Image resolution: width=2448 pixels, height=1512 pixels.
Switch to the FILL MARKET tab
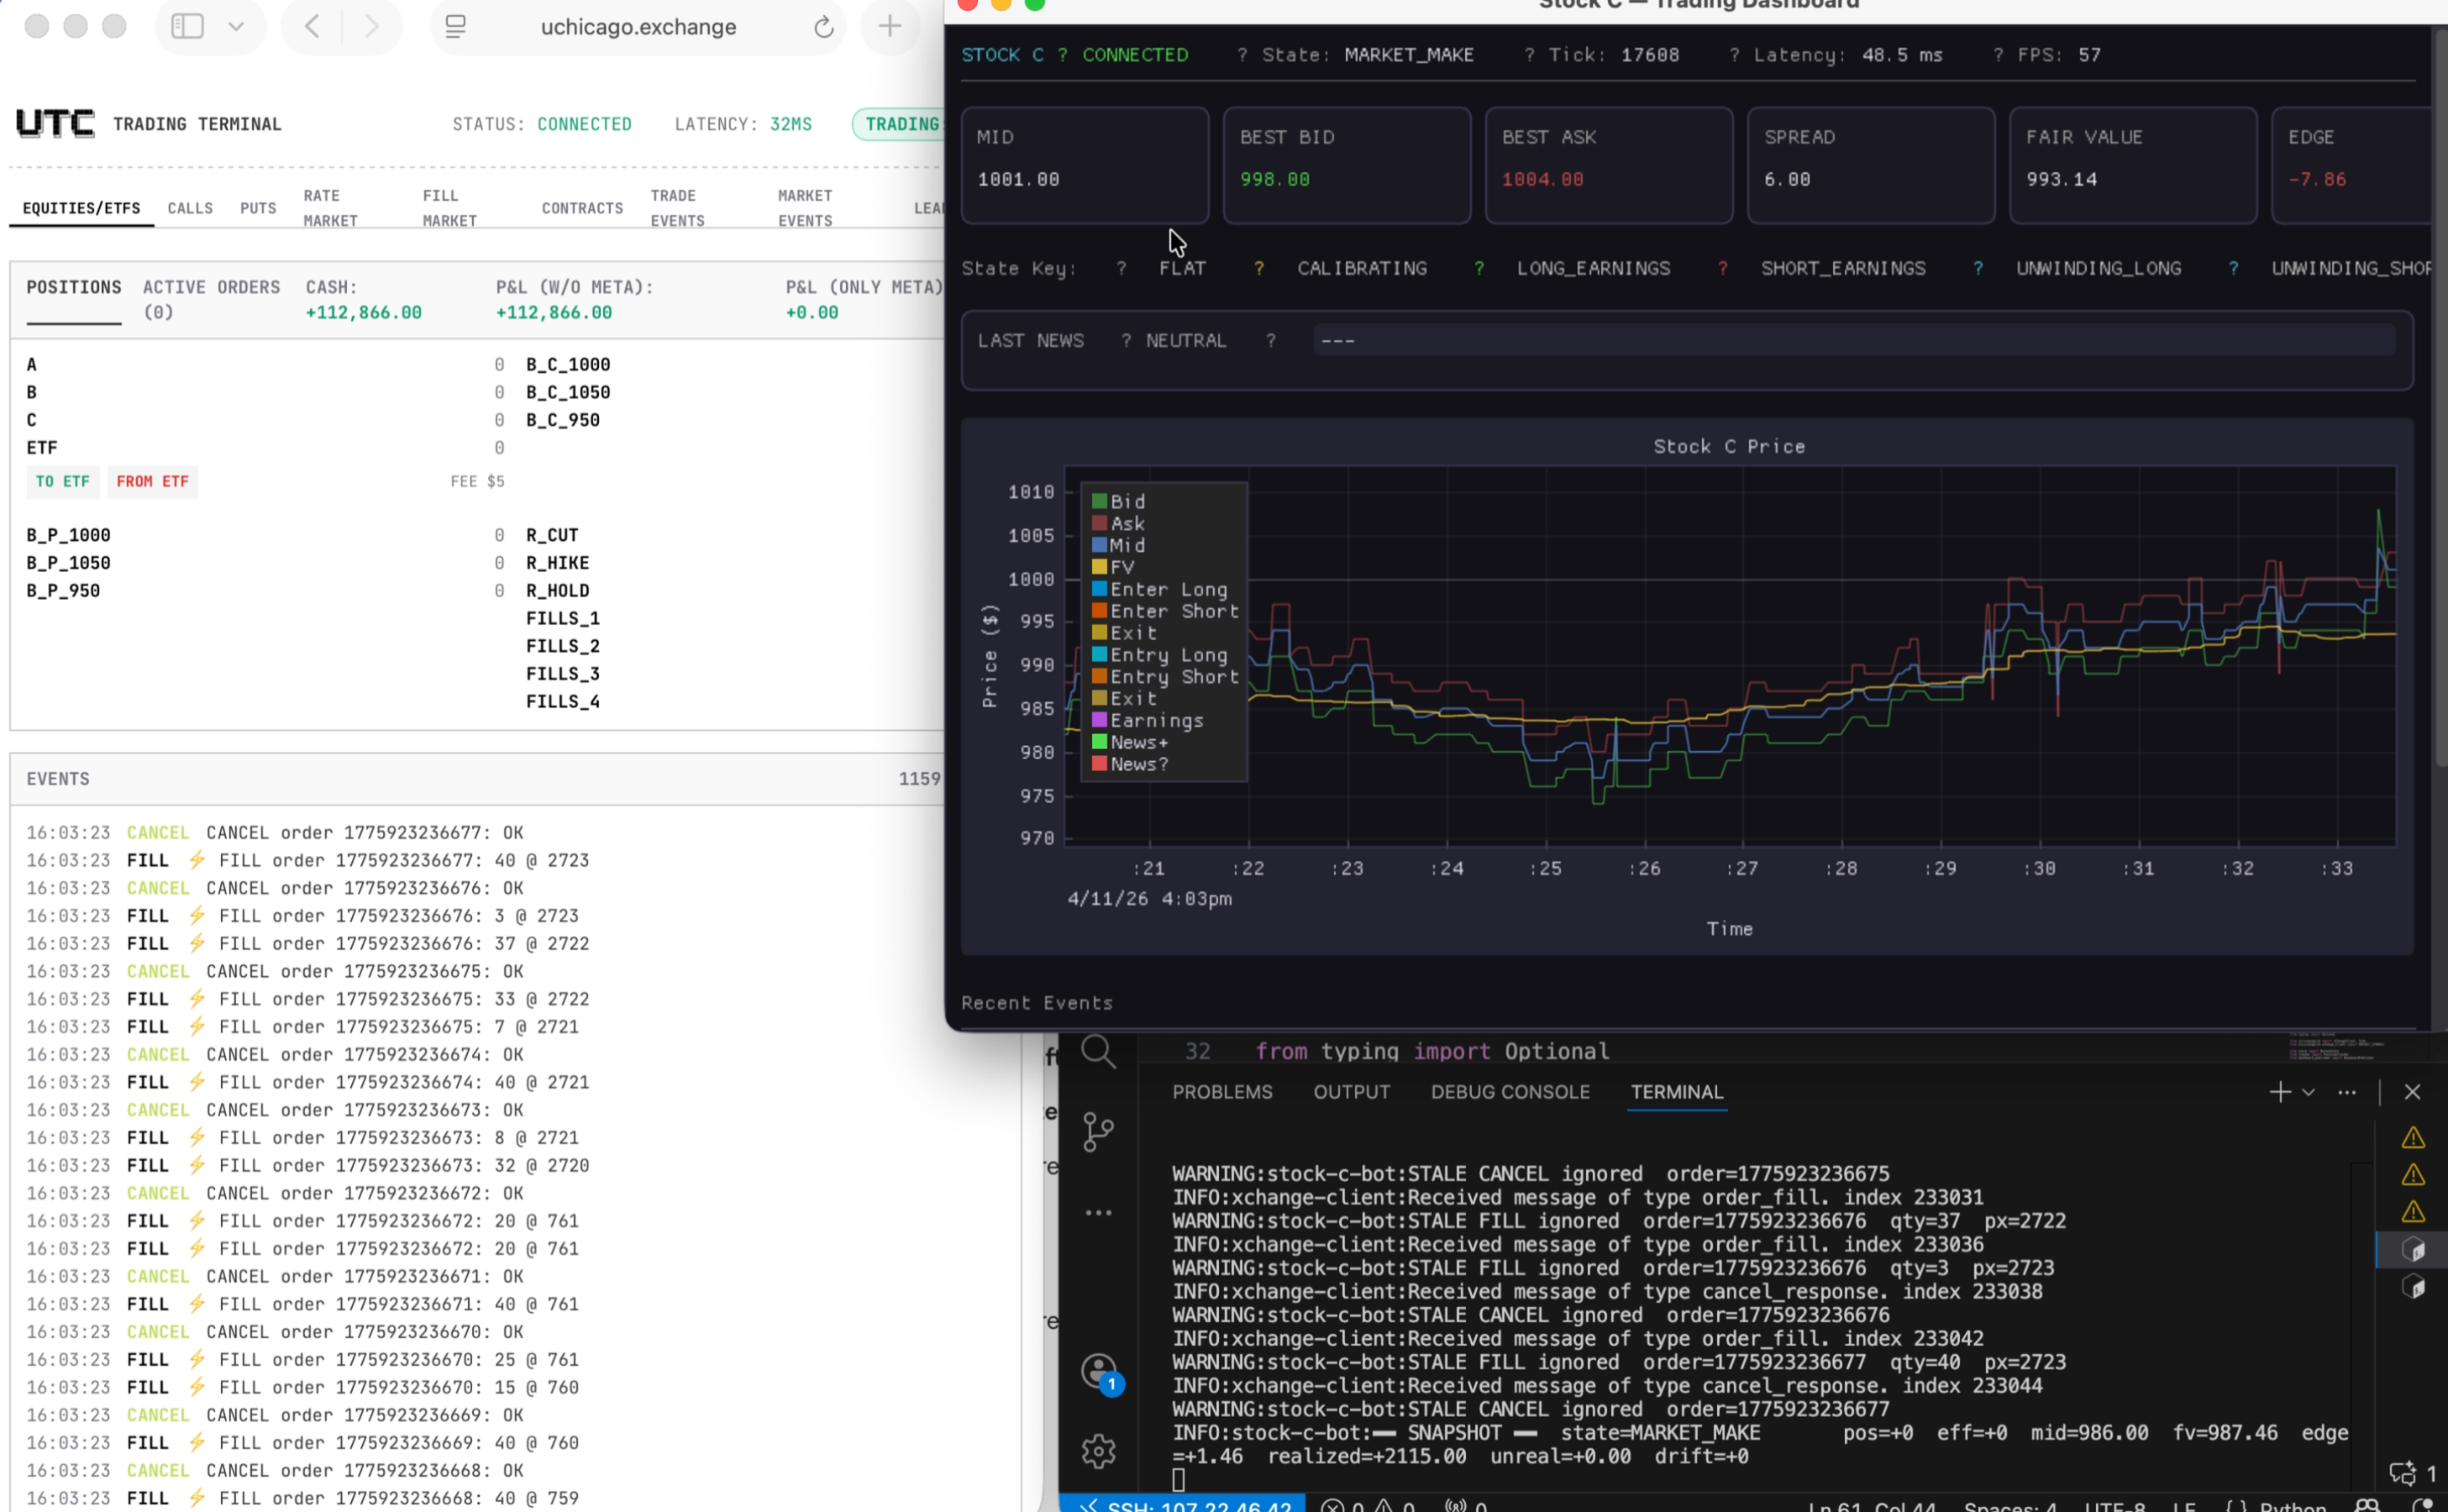click(x=450, y=208)
